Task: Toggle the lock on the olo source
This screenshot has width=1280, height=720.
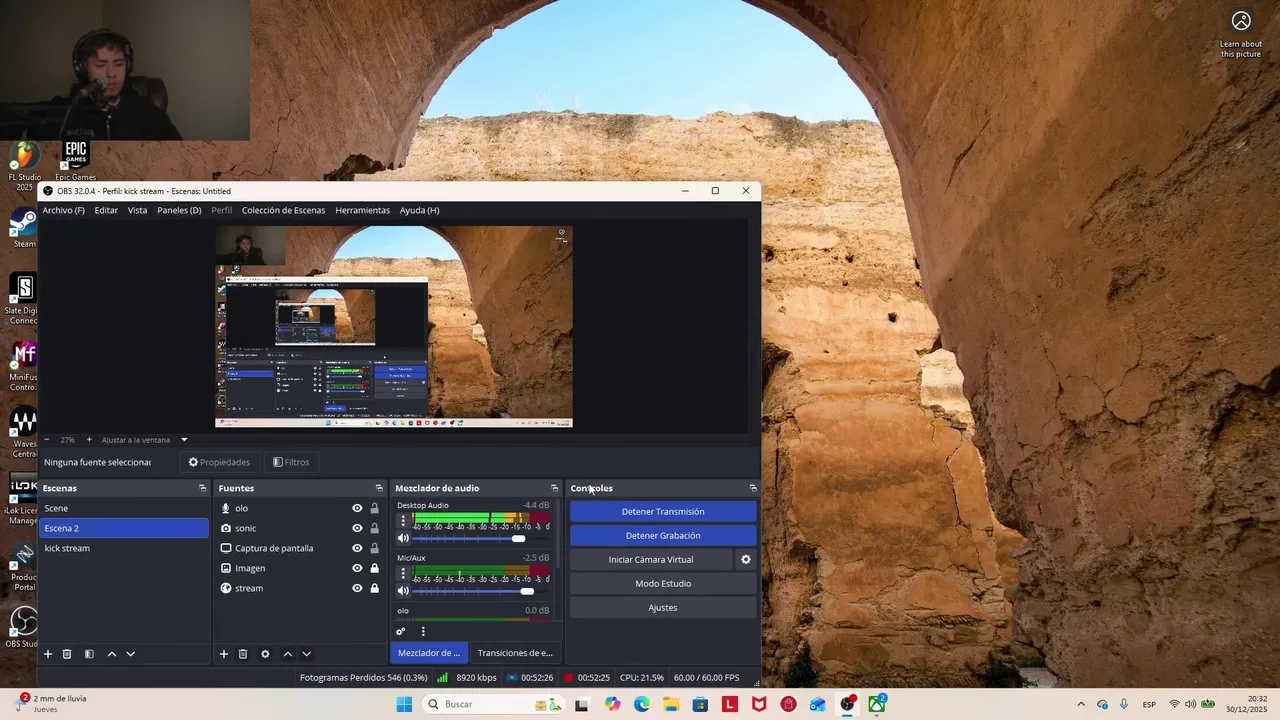Action: click(x=374, y=508)
